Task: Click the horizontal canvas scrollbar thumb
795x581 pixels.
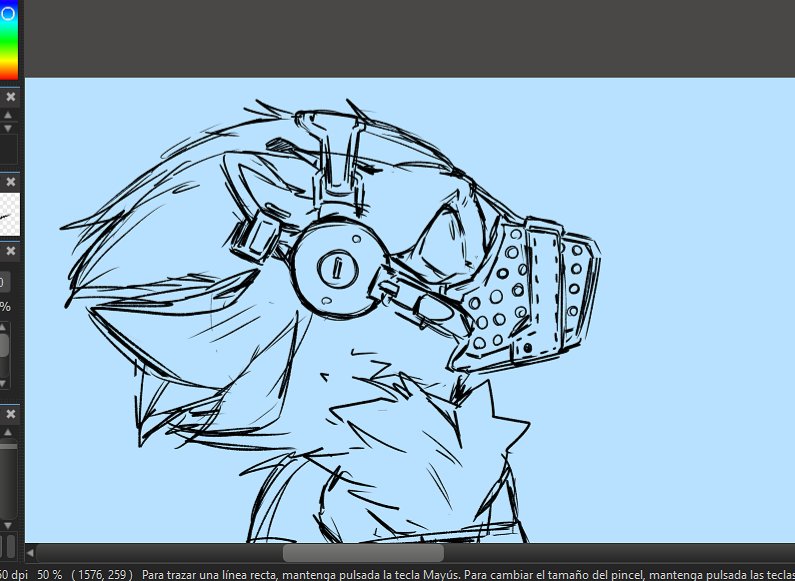Action: pos(363,553)
